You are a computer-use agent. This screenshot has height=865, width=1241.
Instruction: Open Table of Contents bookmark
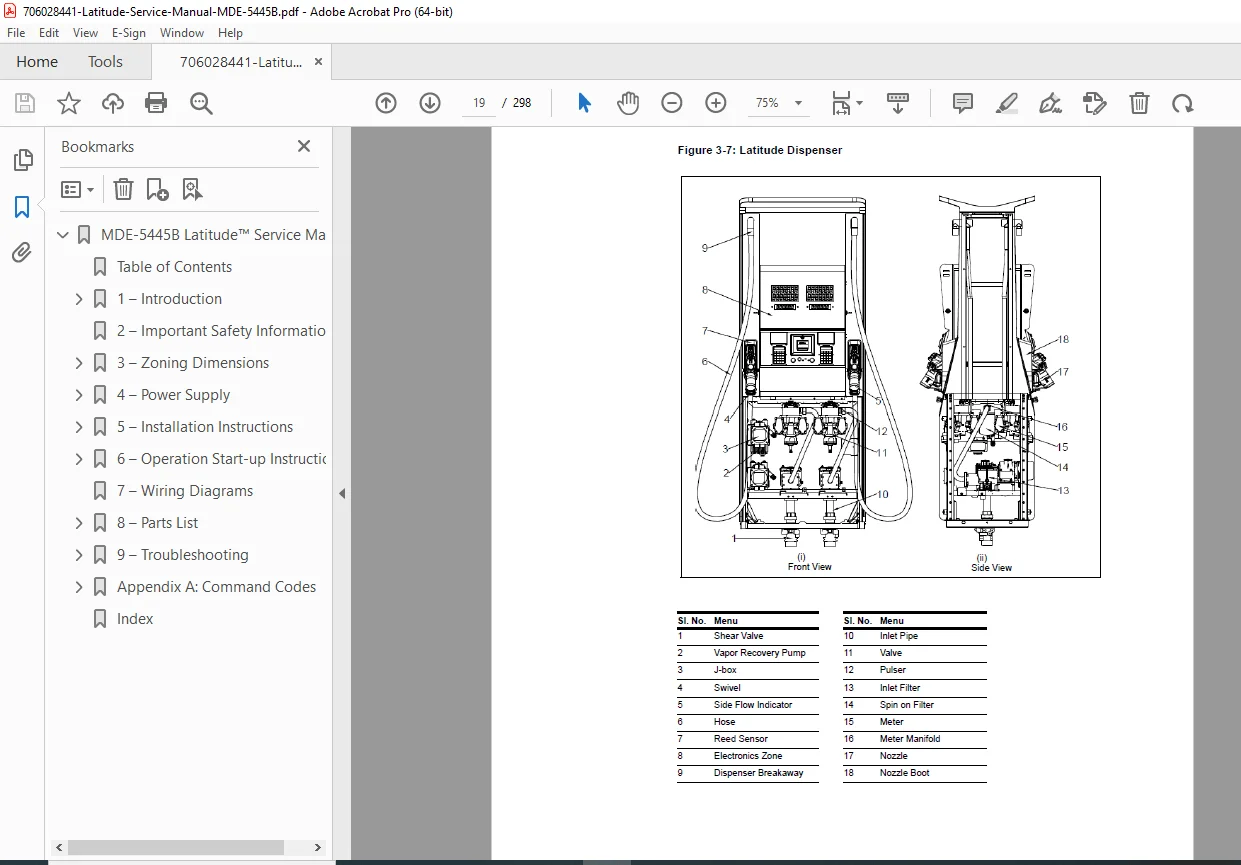point(174,267)
